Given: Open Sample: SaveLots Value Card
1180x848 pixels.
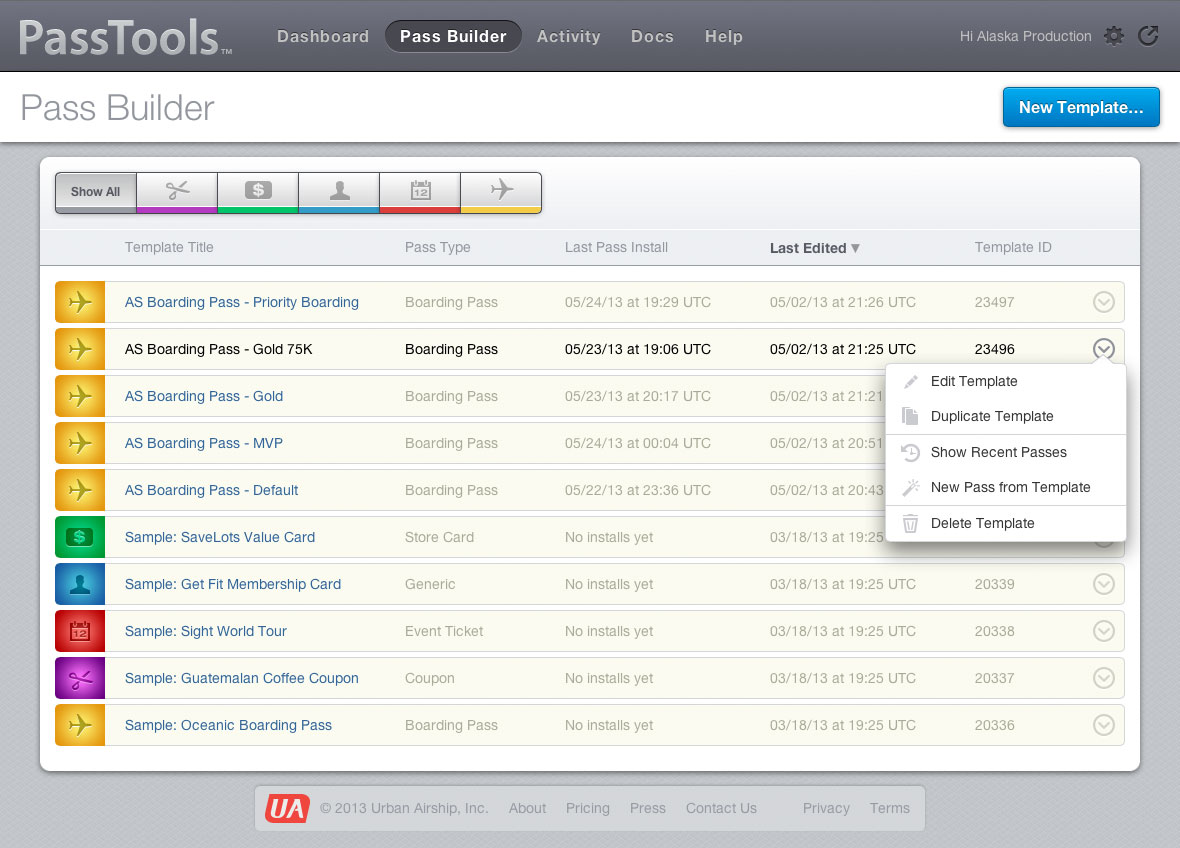Looking at the screenshot, I should pyautogui.click(x=220, y=537).
